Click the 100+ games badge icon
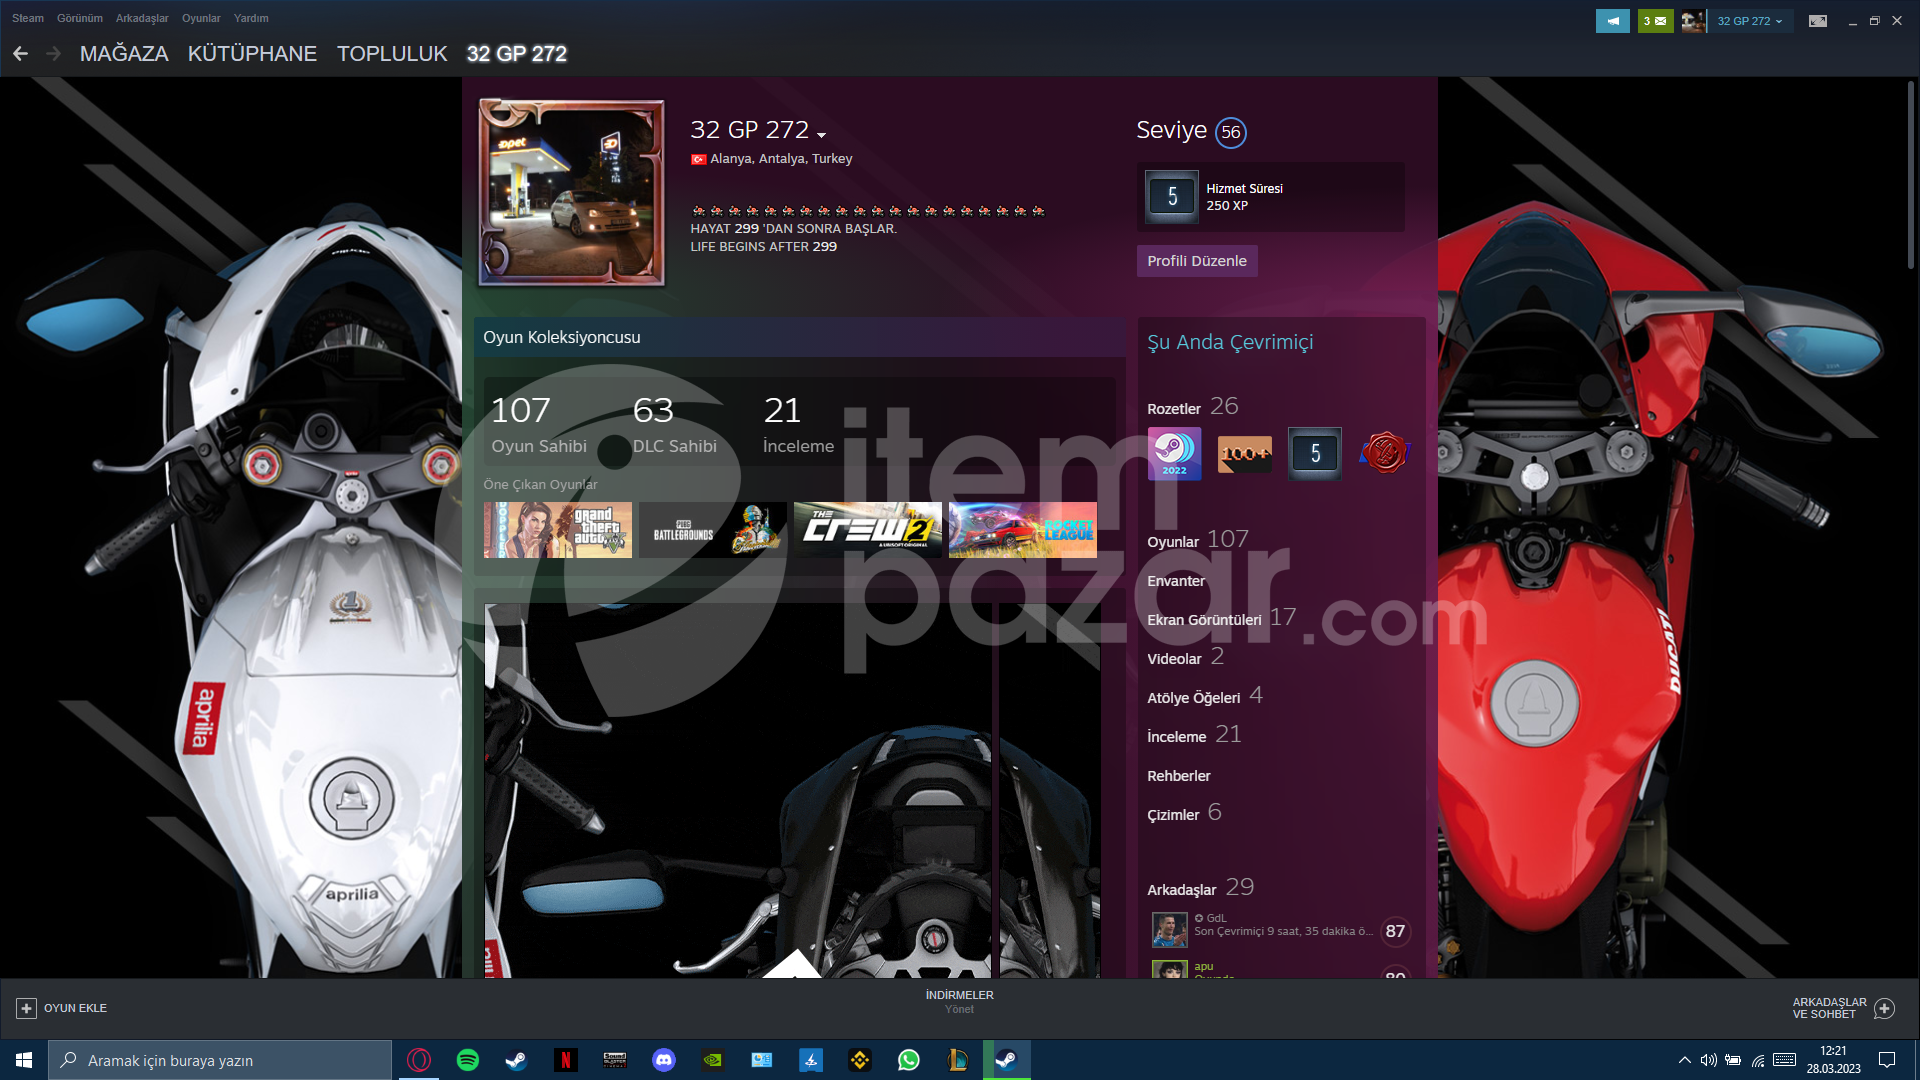 pyautogui.click(x=1245, y=454)
